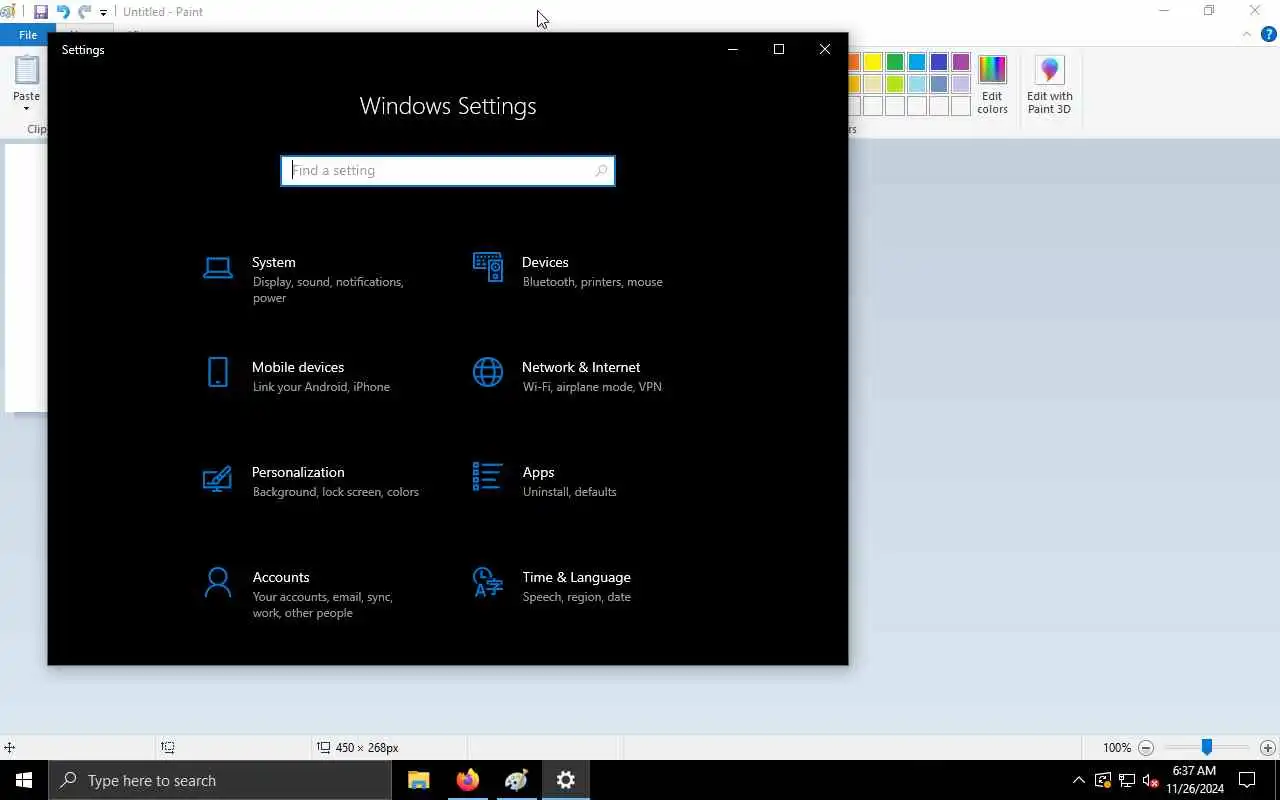This screenshot has height=800, width=1280.
Task: Select the turquoise blue color swatch
Action: tap(917, 62)
